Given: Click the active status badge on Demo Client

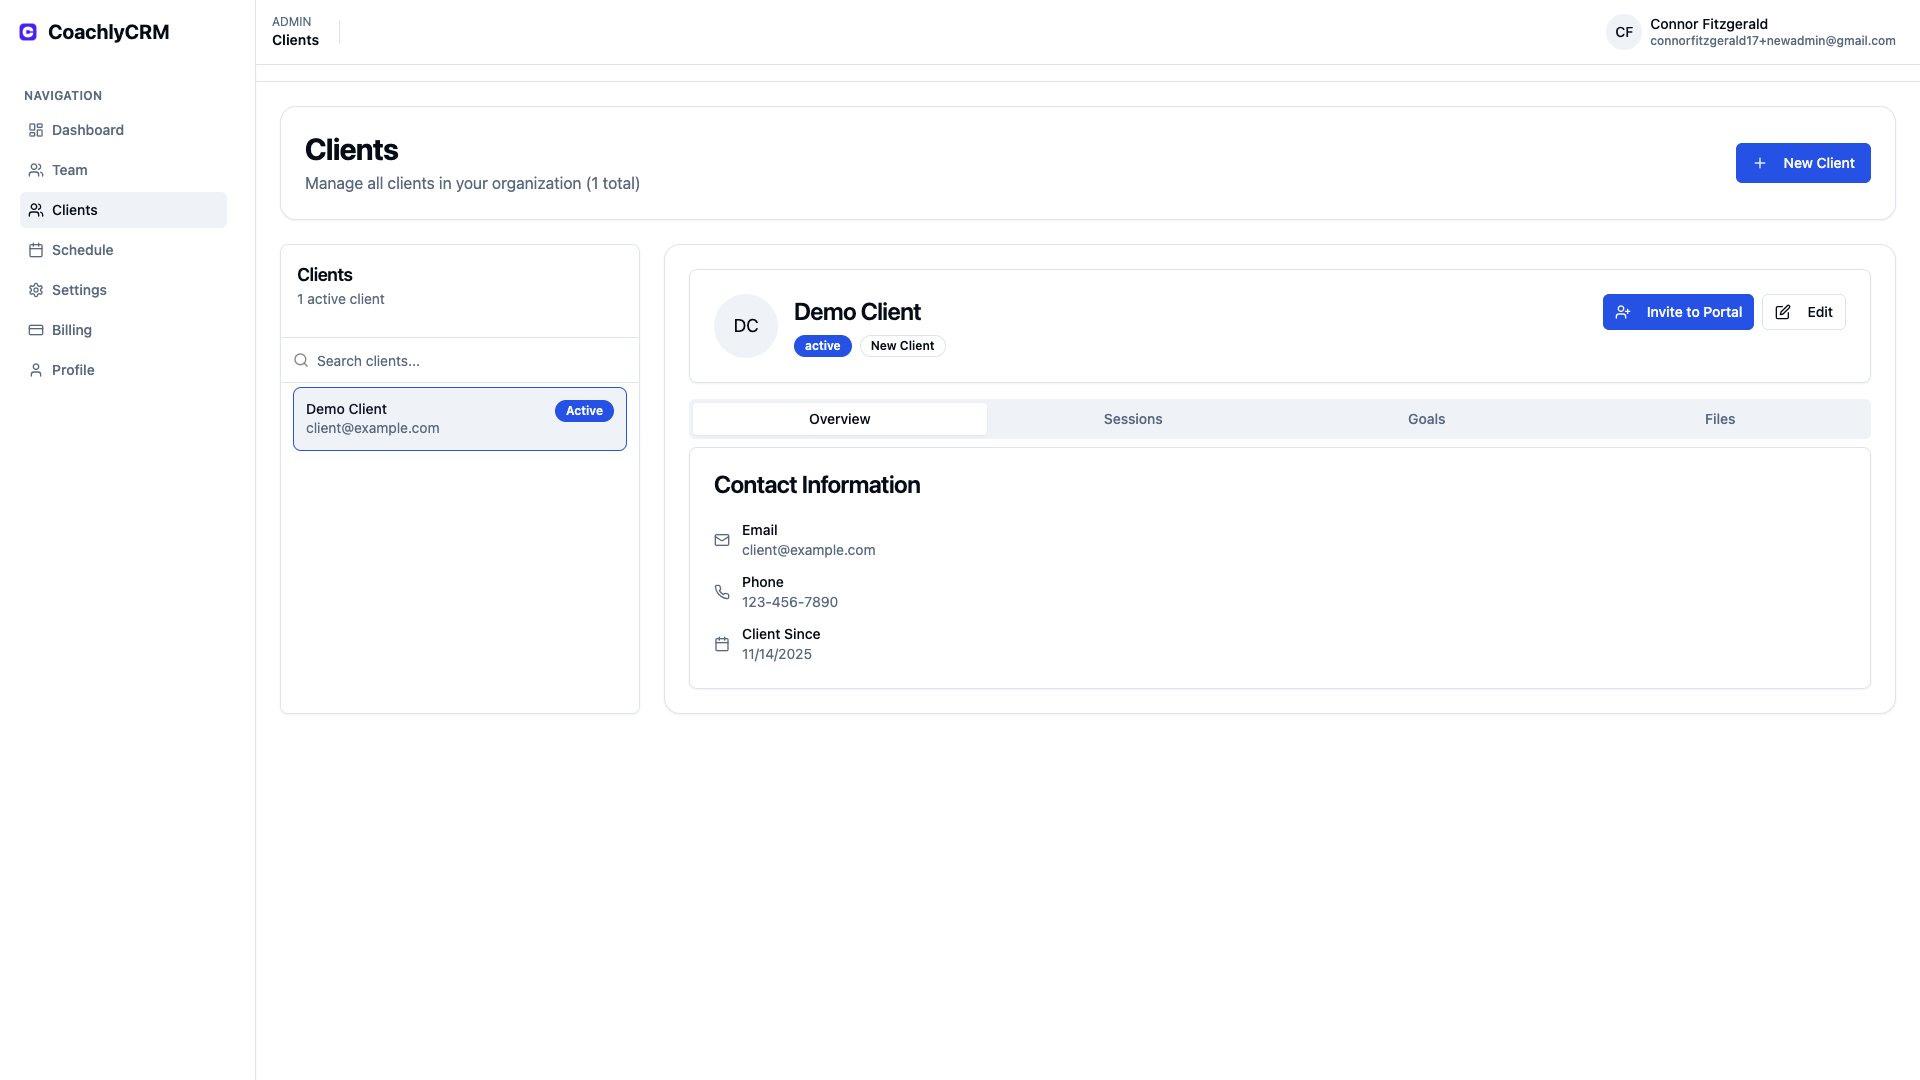Looking at the screenshot, I should [x=822, y=346].
